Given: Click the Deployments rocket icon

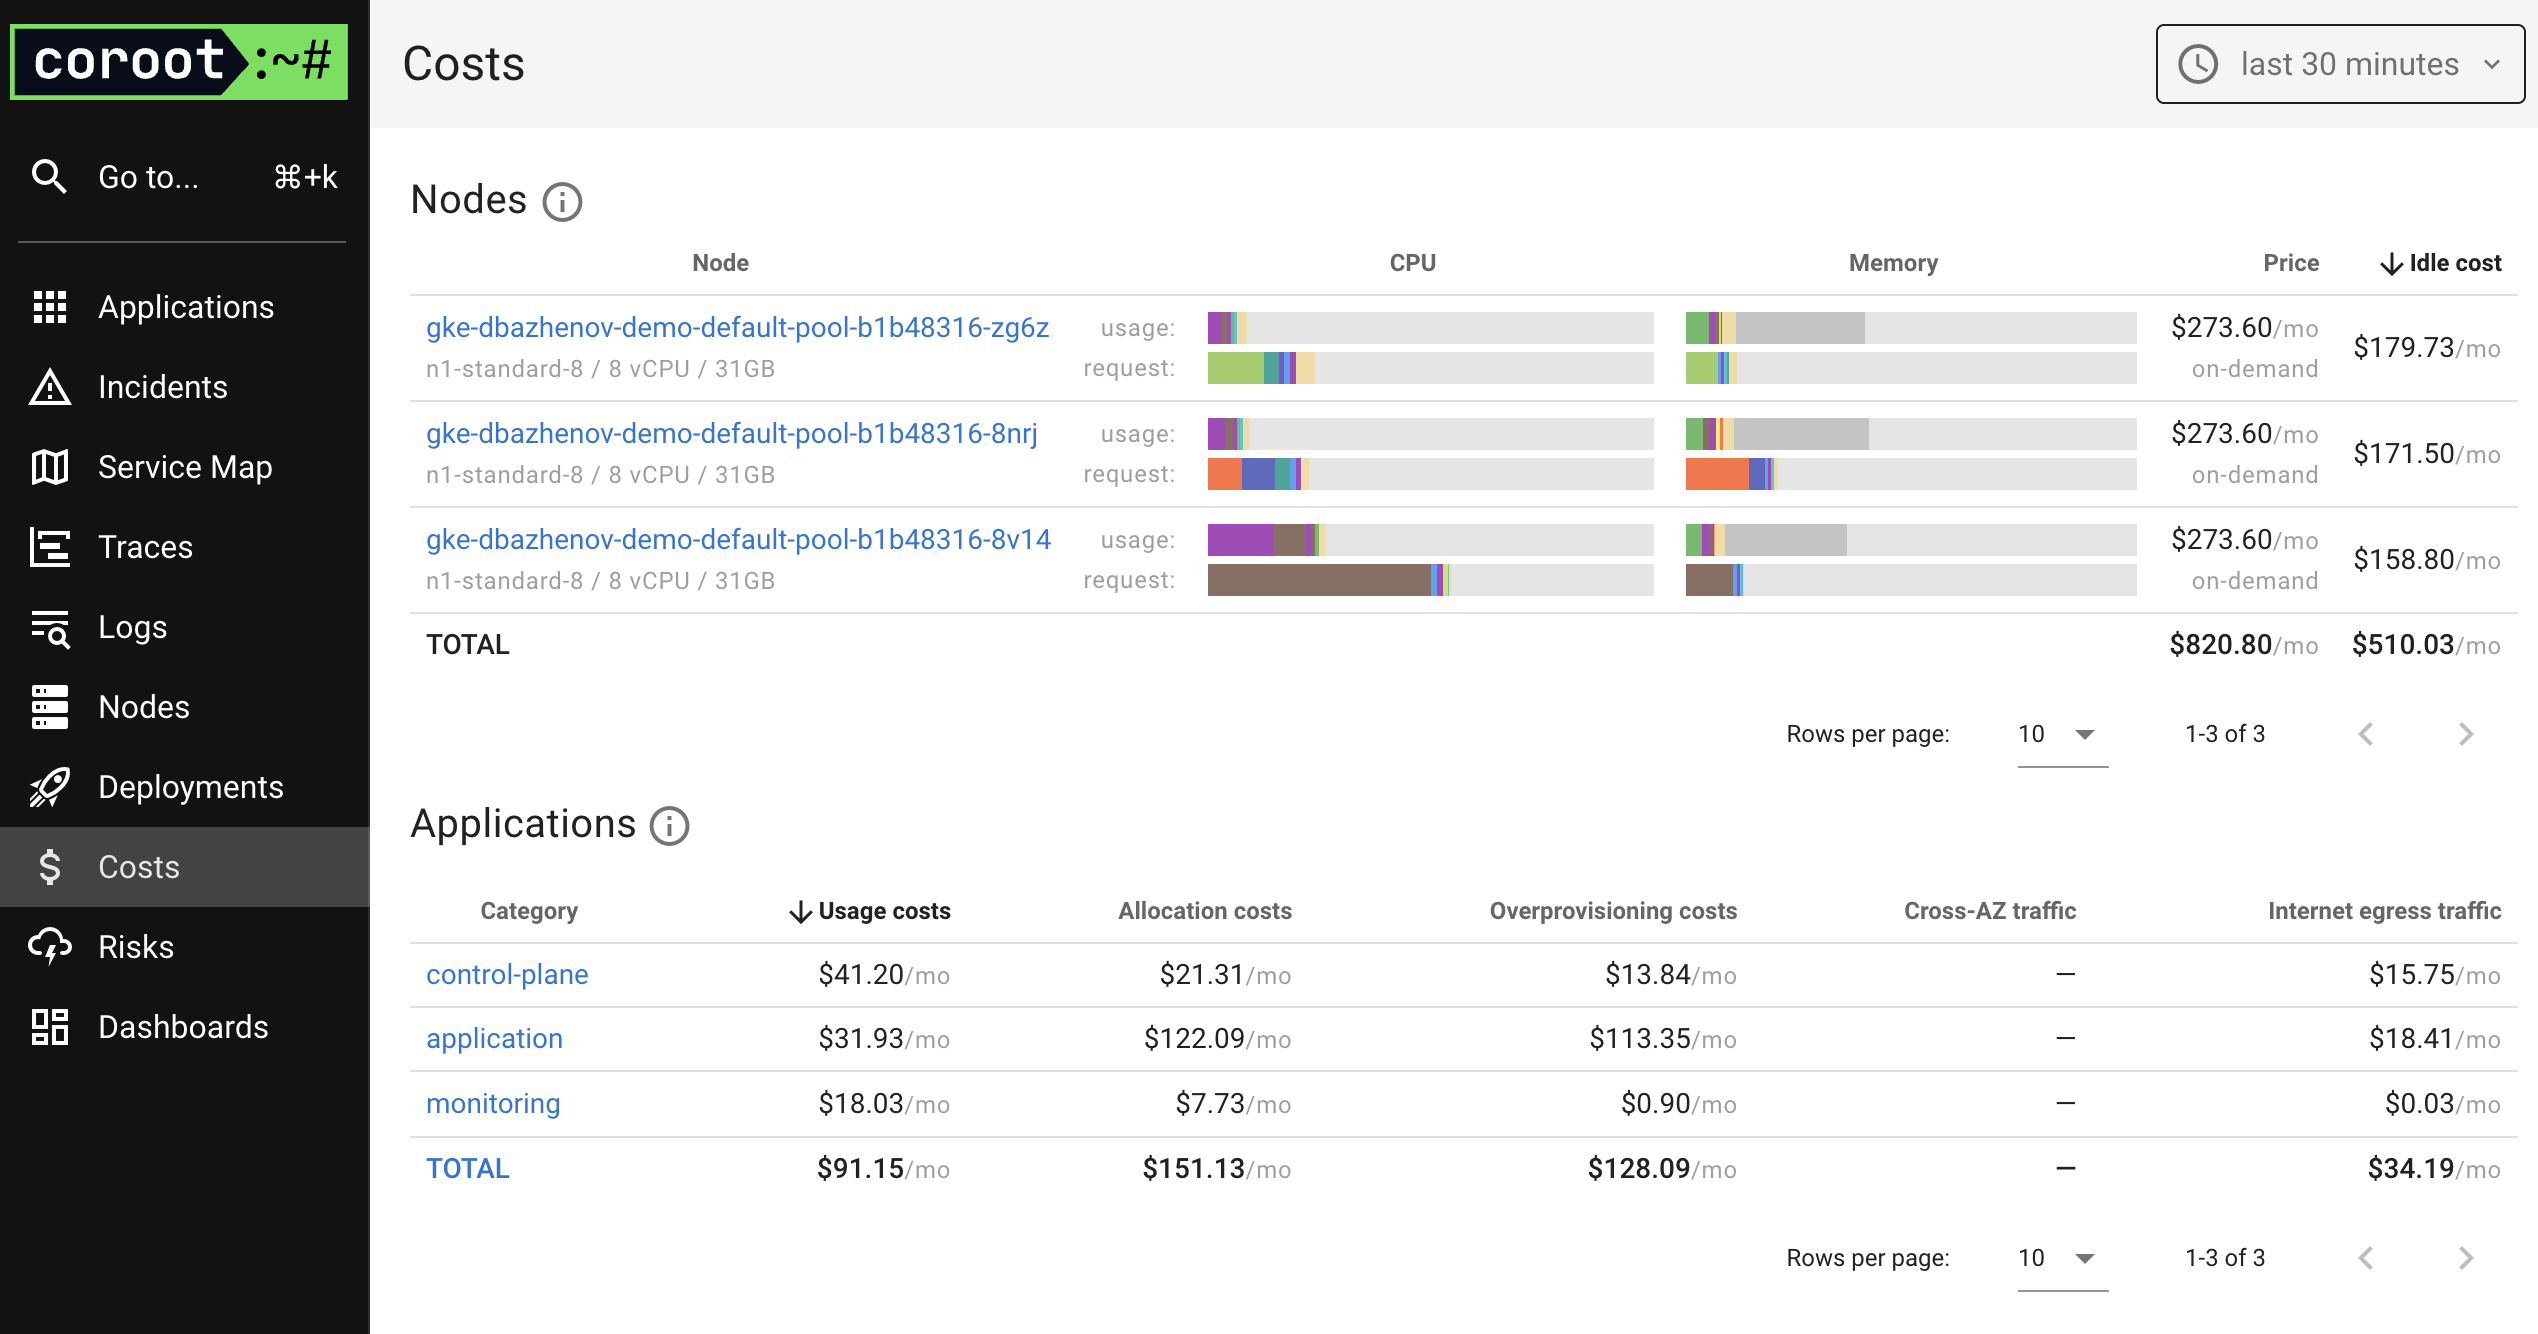Looking at the screenshot, I should (x=49, y=787).
